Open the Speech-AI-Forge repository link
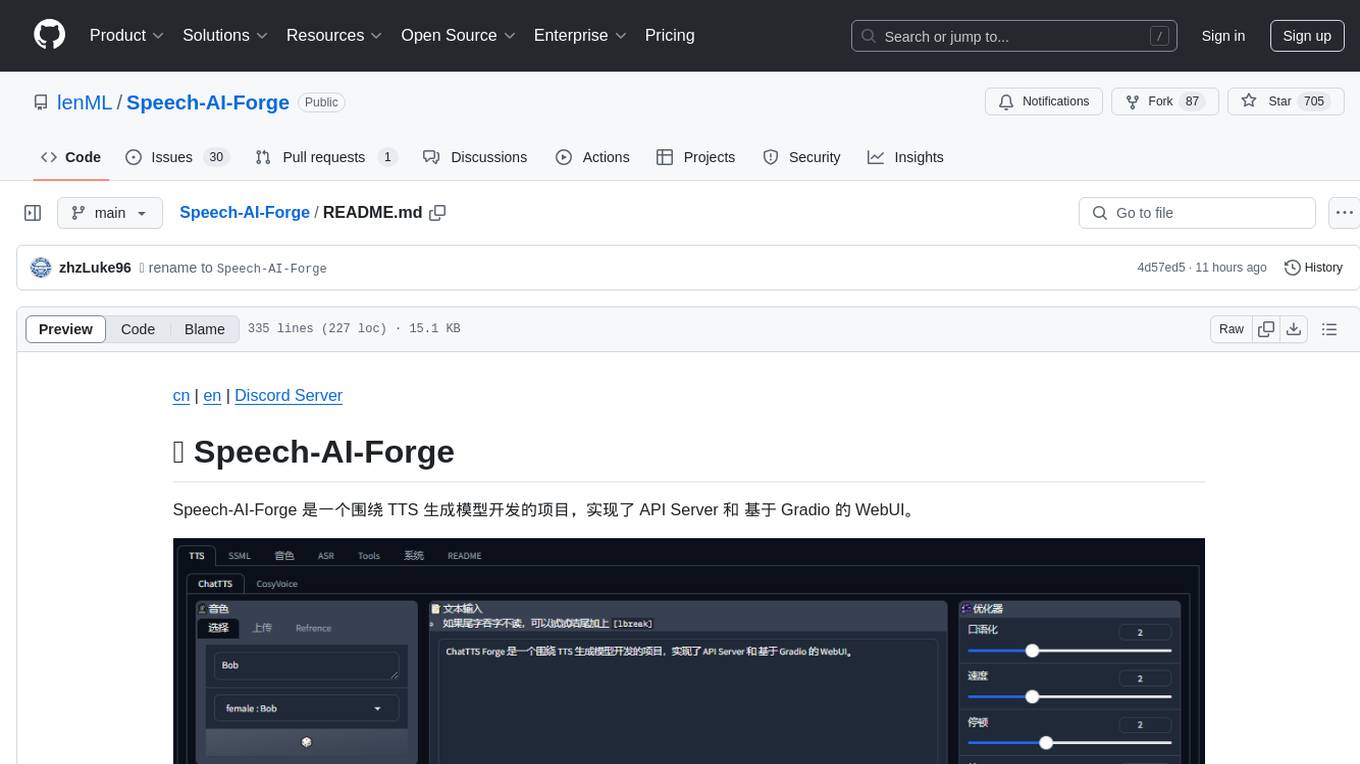The image size is (1360, 764). 208,102
